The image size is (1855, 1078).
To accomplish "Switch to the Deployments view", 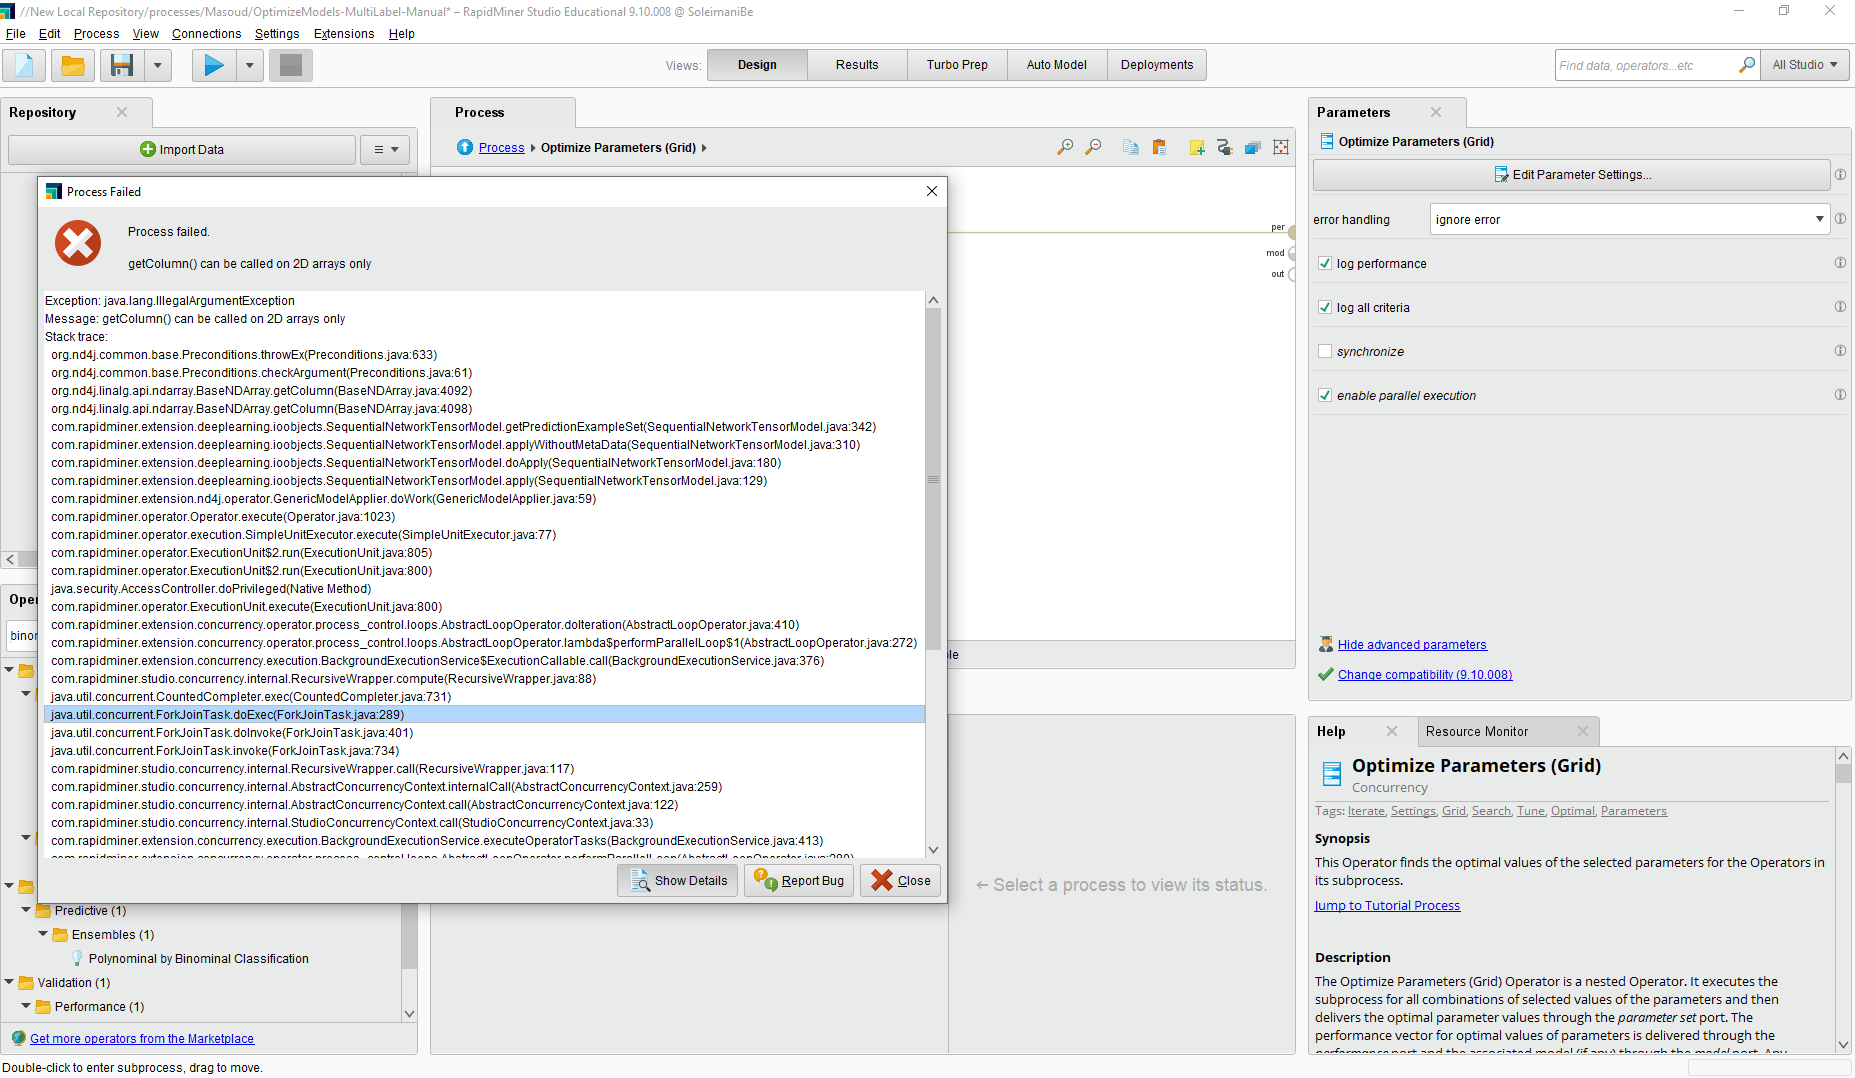I will 1157,65.
